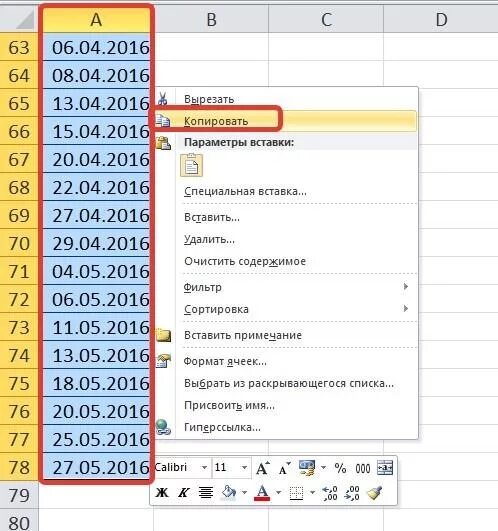Click cell containing 18.05.2016
This screenshot has height=531, width=498.
tap(96, 383)
